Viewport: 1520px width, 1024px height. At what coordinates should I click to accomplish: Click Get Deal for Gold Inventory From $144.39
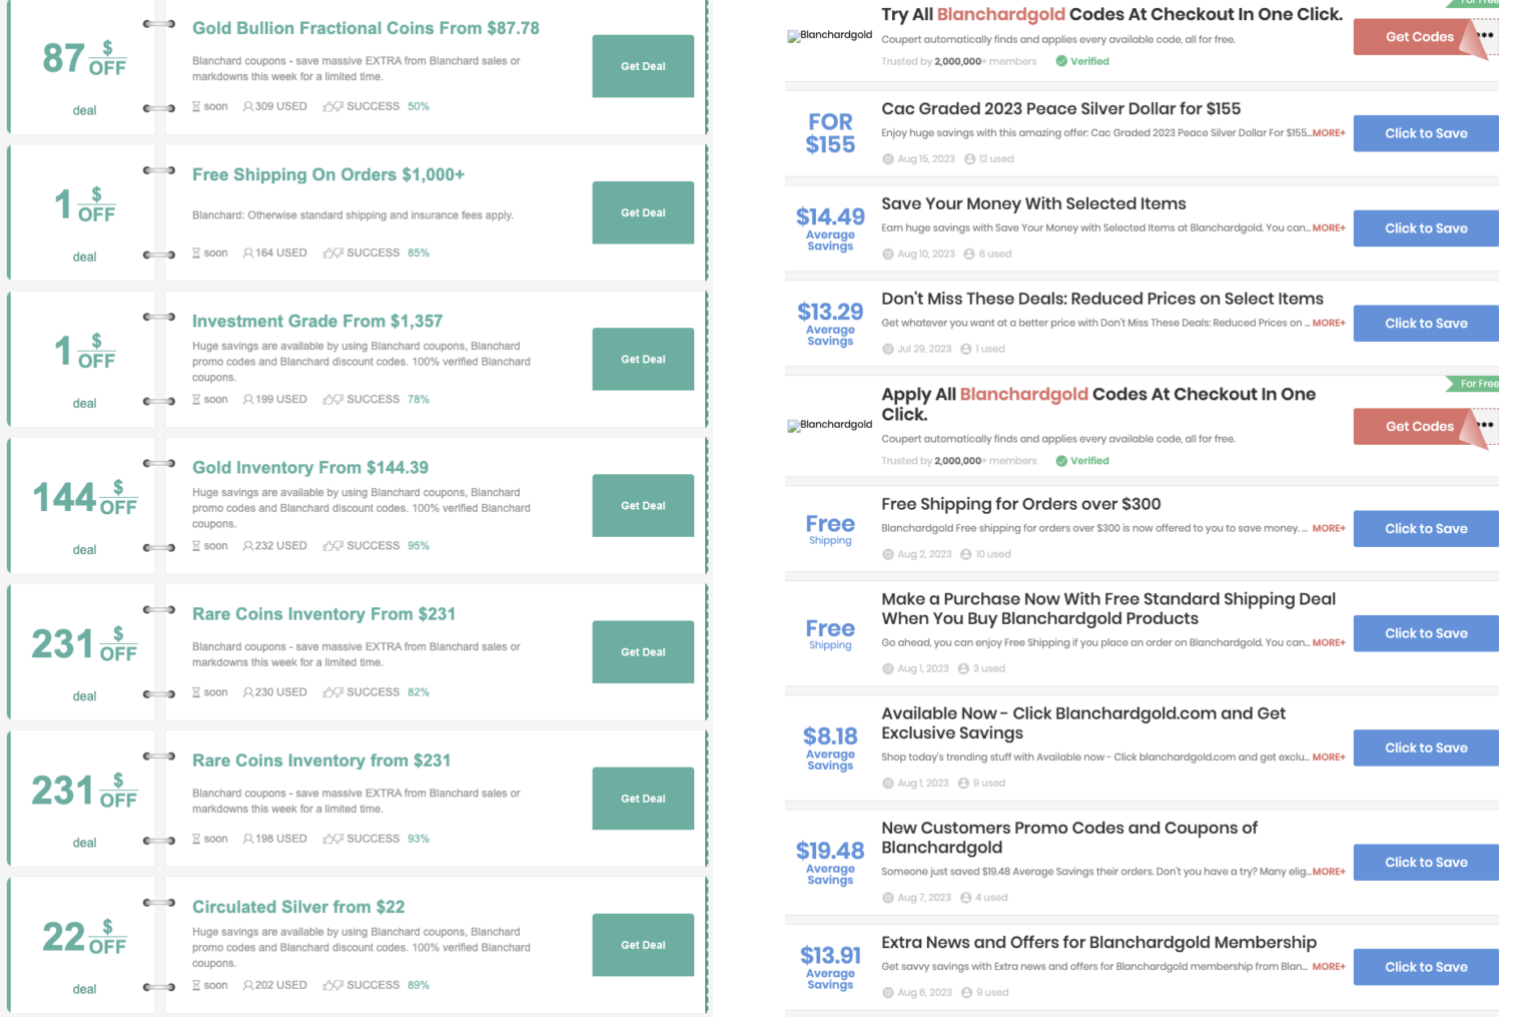click(x=643, y=506)
